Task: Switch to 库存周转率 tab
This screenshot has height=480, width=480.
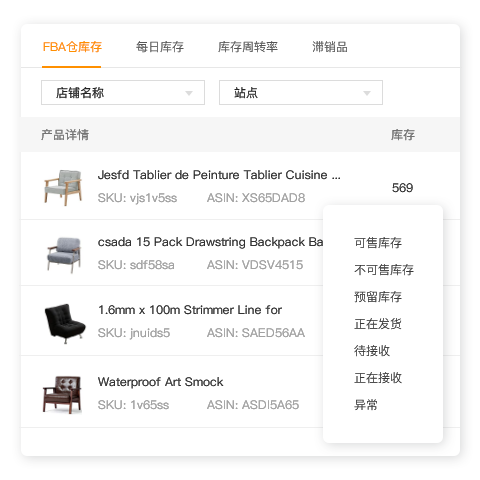Action: coord(248,47)
